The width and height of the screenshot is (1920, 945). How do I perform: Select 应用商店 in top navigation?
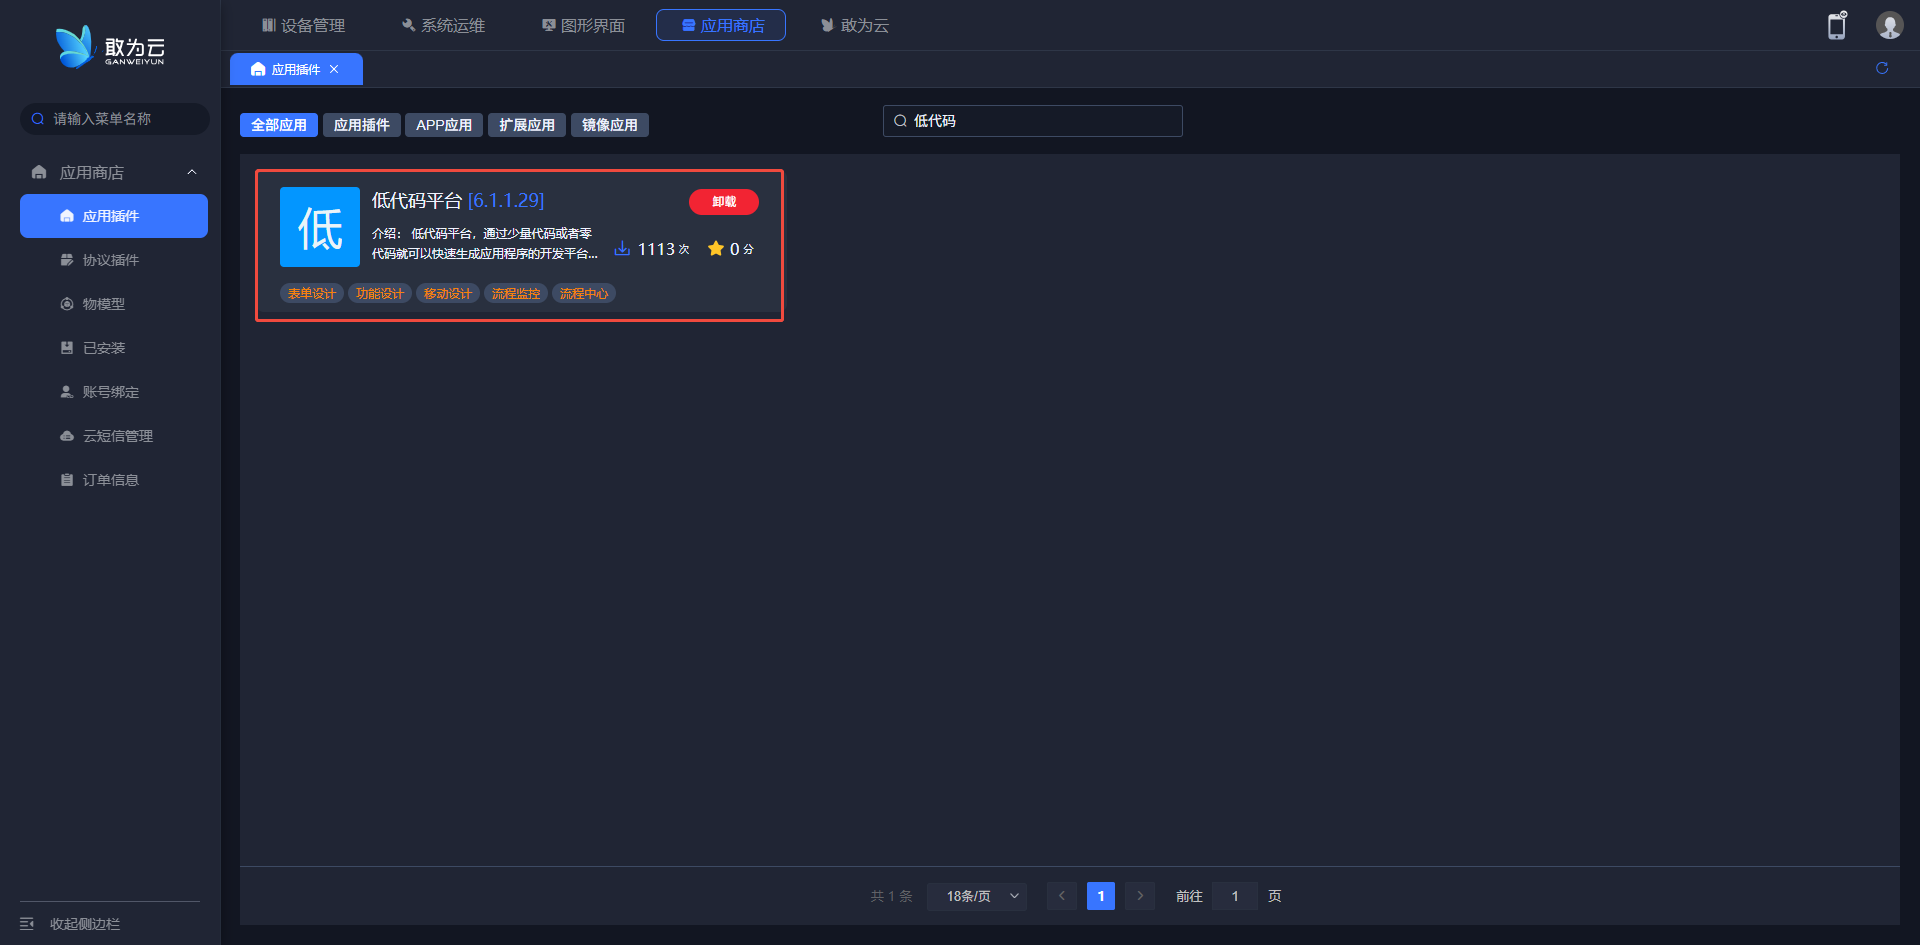point(721,25)
